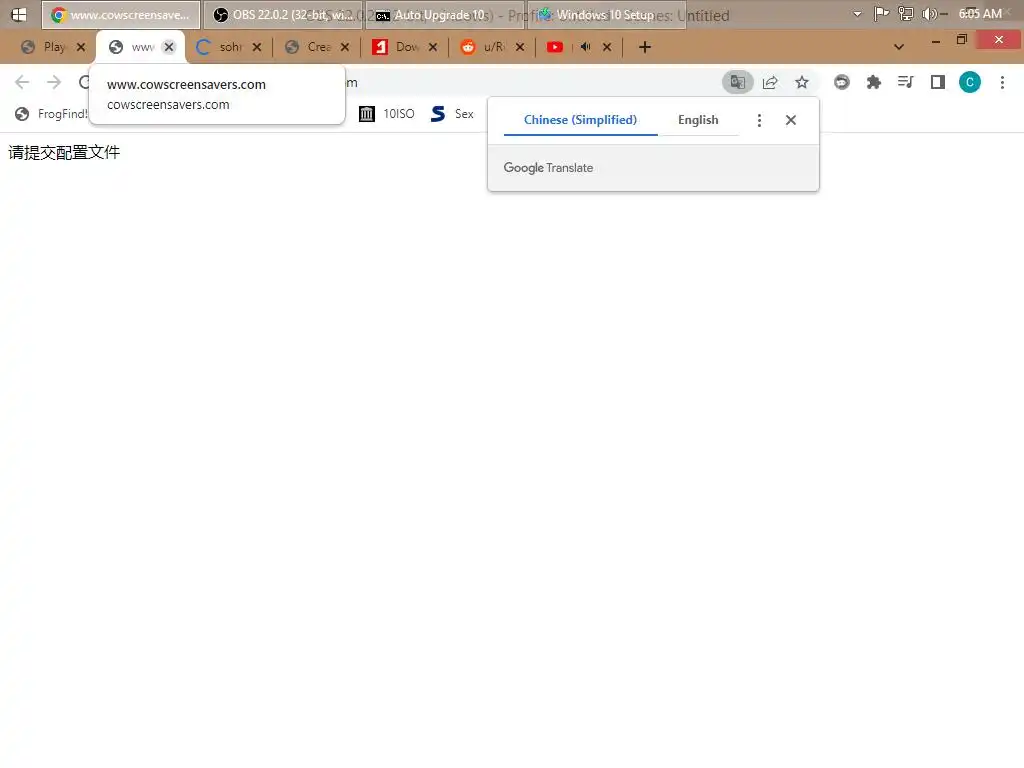The image size is (1024, 768).
Task: Open the network tray icon
Action: 906,14
